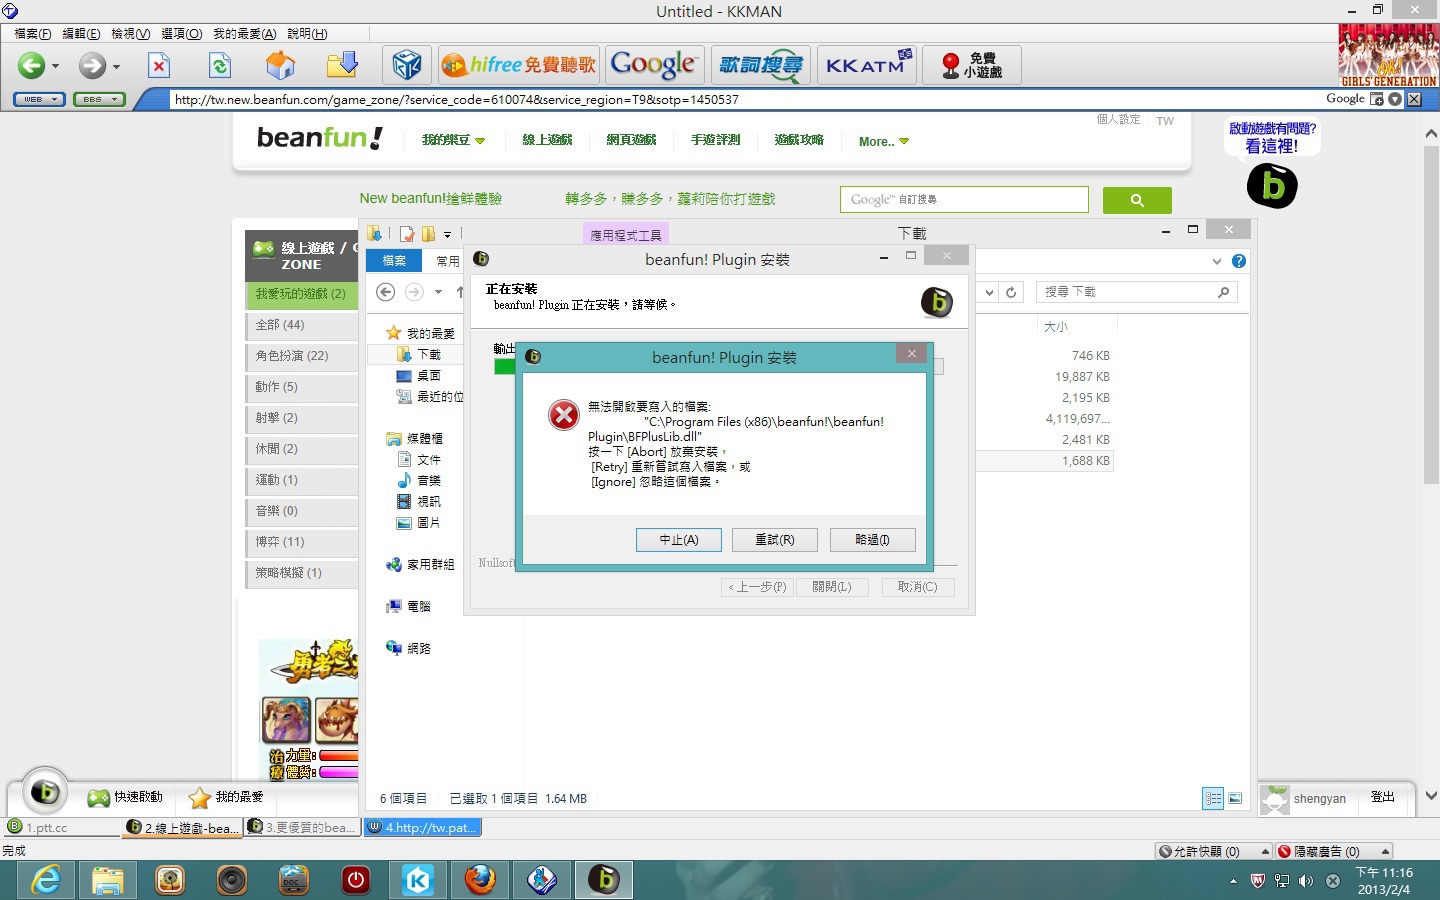Image resolution: width=1440 pixels, height=900 pixels.
Task: Open the free mini games toolbar button
Action: pyautogui.click(x=971, y=65)
